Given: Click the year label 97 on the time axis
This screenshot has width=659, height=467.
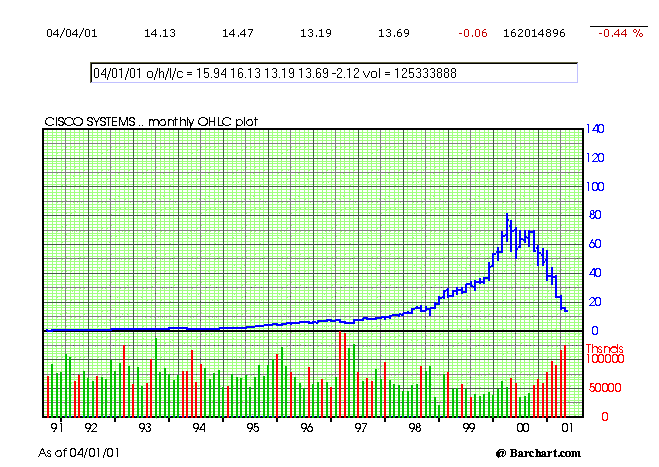Looking at the screenshot, I should click(x=361, y=428).
